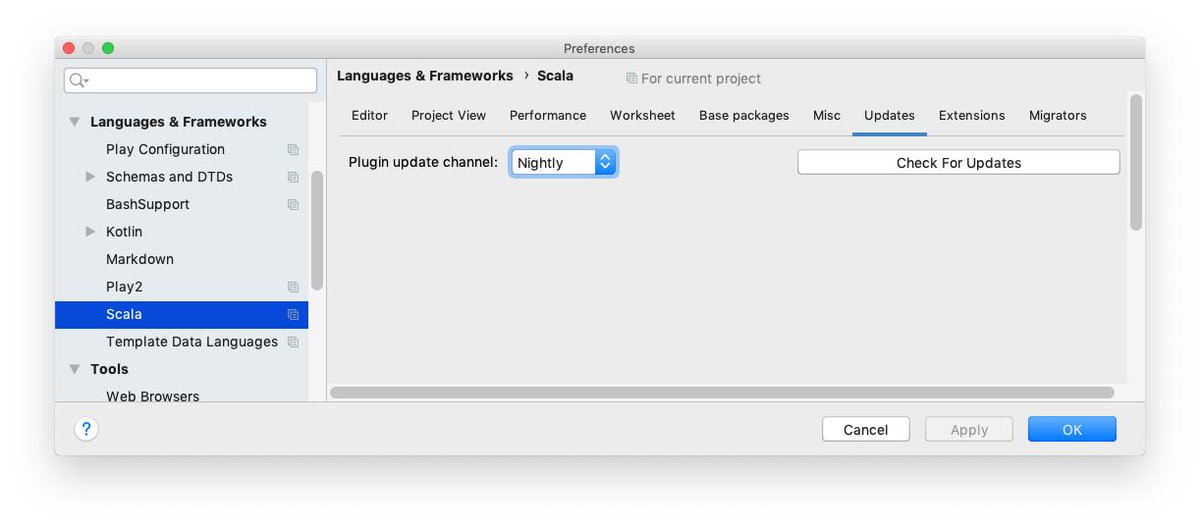Open the Performance tab
This screenshot has height=528, width=1200.
pyautogui.click(x=548, y=115)
